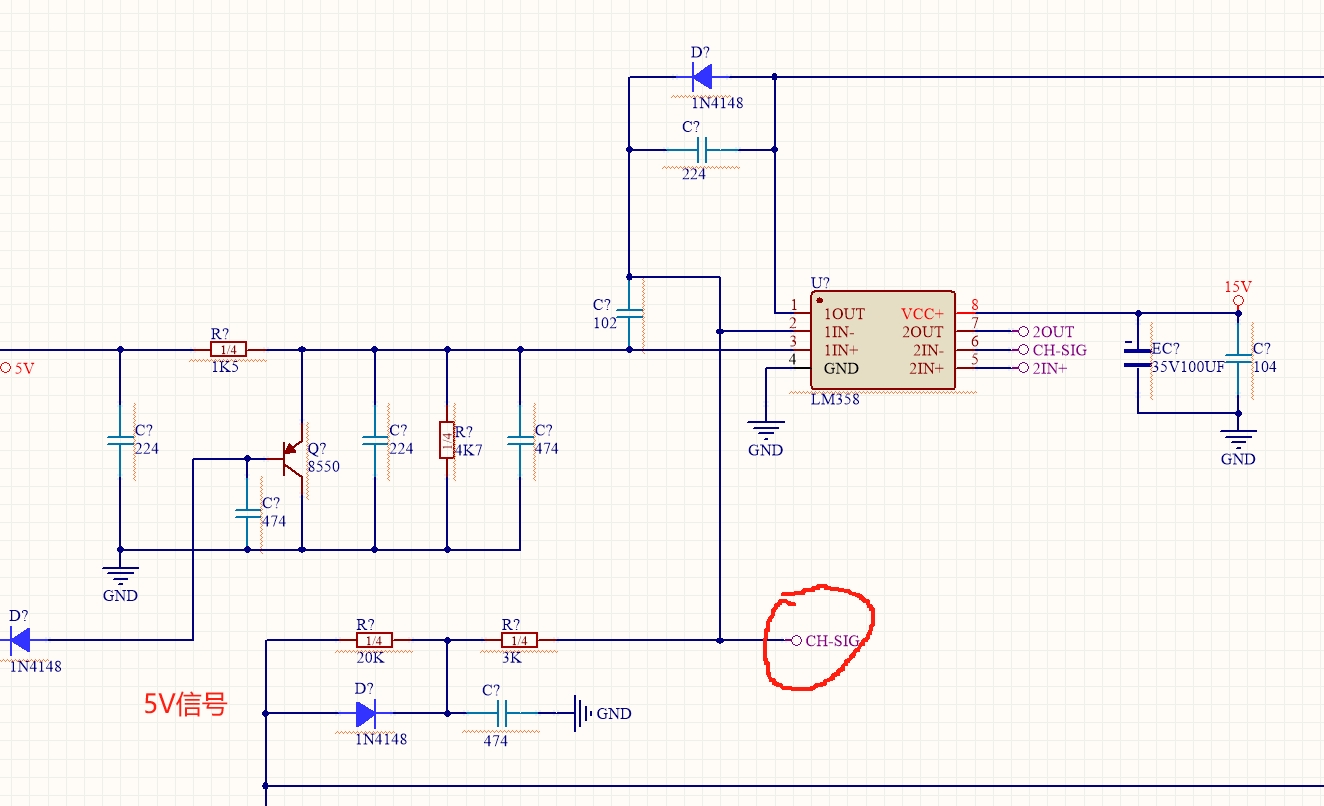Select the 2OUT port on pin 7

tap(1046, 331)
